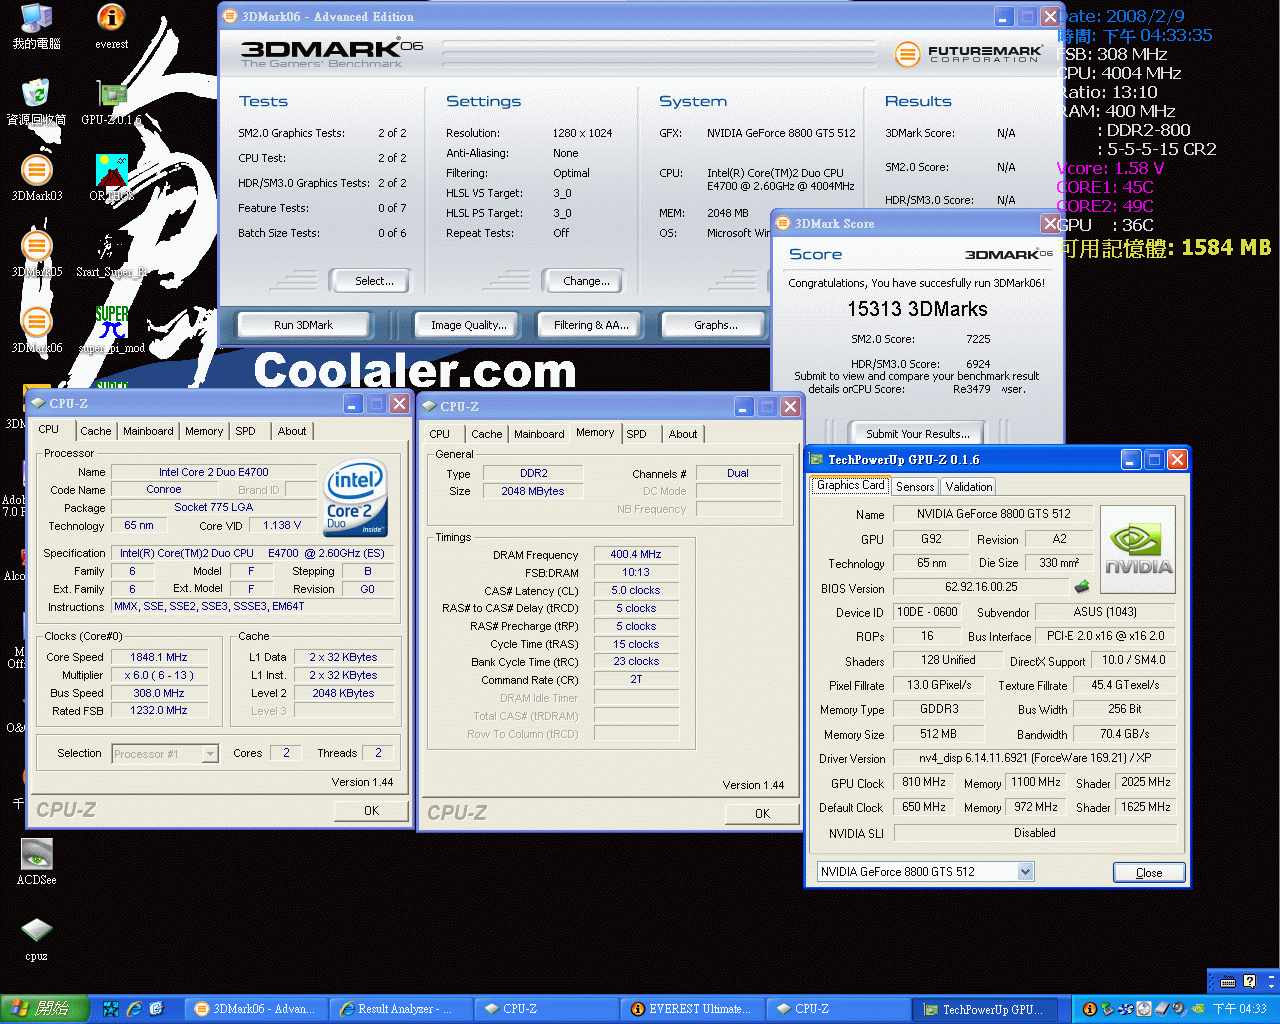1280x1024 pixels.
Task: Open the 3DMark05 desktop shortcut
Action: tap(37, 247)
